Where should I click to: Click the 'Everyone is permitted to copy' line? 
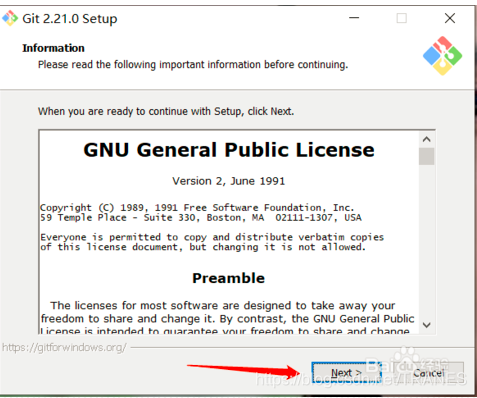212,237
